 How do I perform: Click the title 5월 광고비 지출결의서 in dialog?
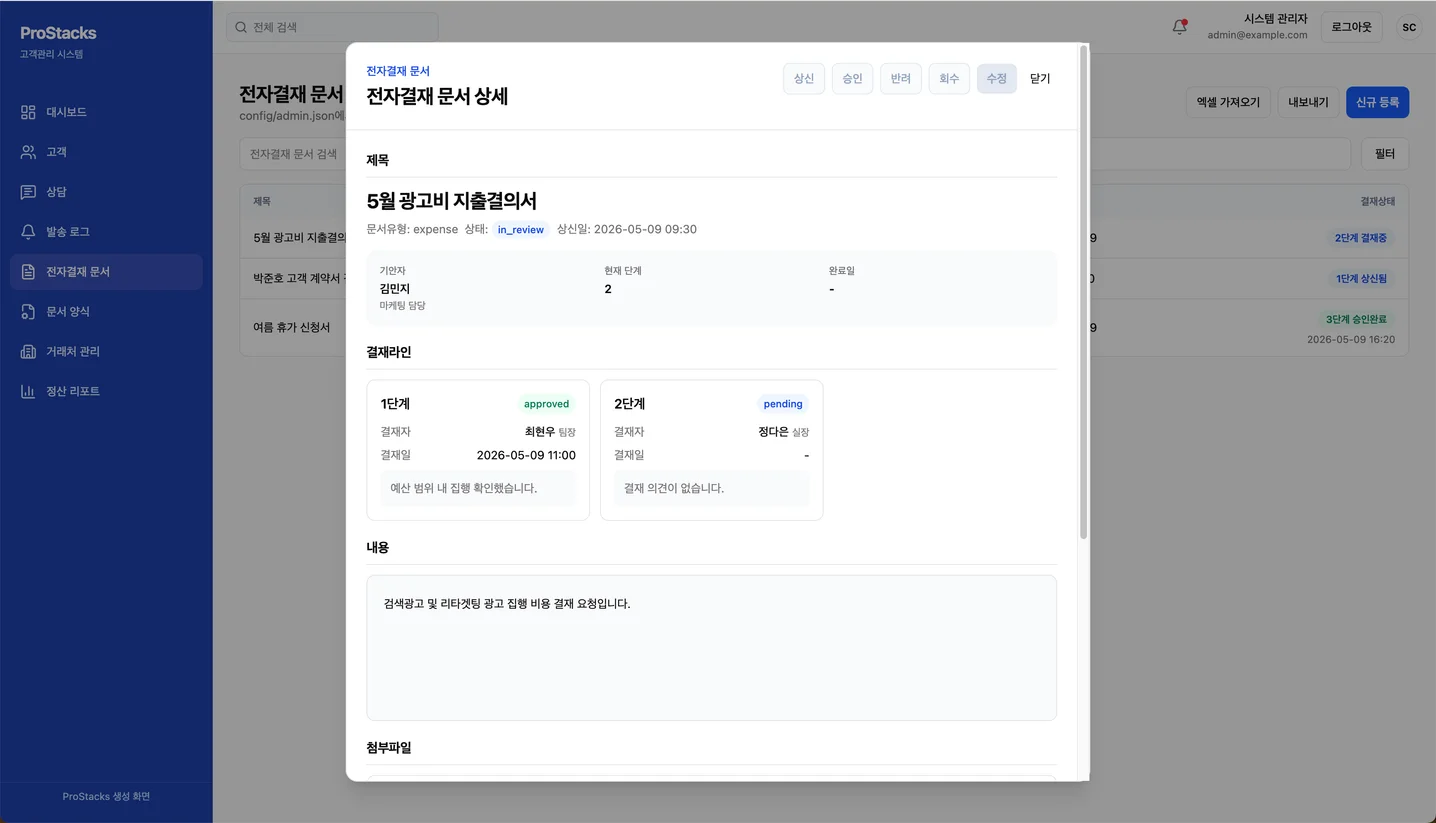[x=452, y=201]
